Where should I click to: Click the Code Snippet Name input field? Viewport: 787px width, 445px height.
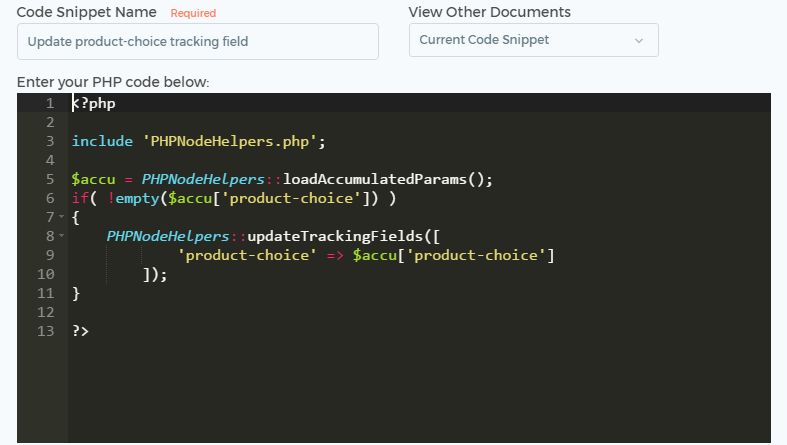(x=198, y=42)
